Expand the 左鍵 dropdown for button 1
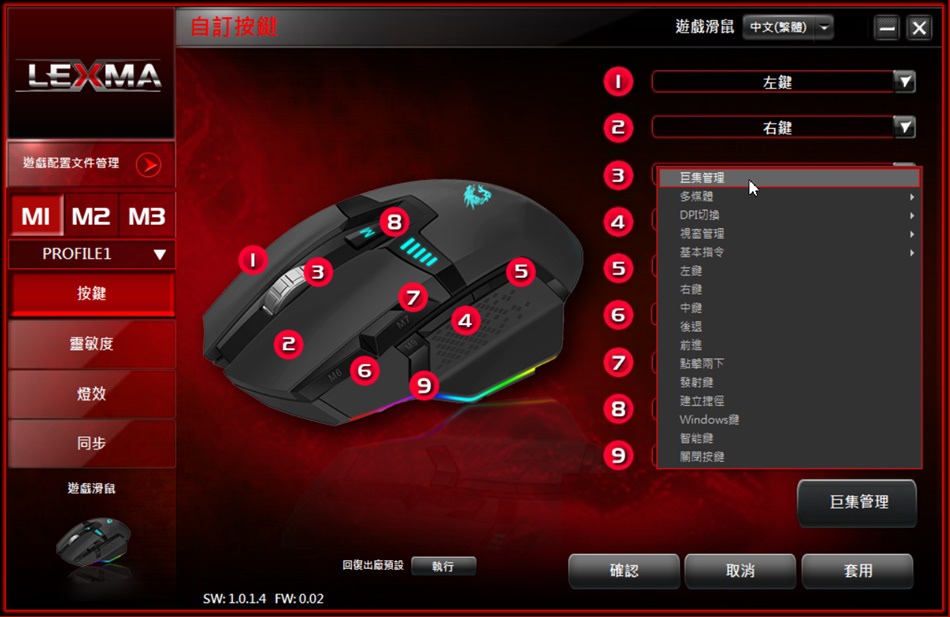The width and height of the screenshot is (950, 617). pyautogui.click(x=905, y=82)
